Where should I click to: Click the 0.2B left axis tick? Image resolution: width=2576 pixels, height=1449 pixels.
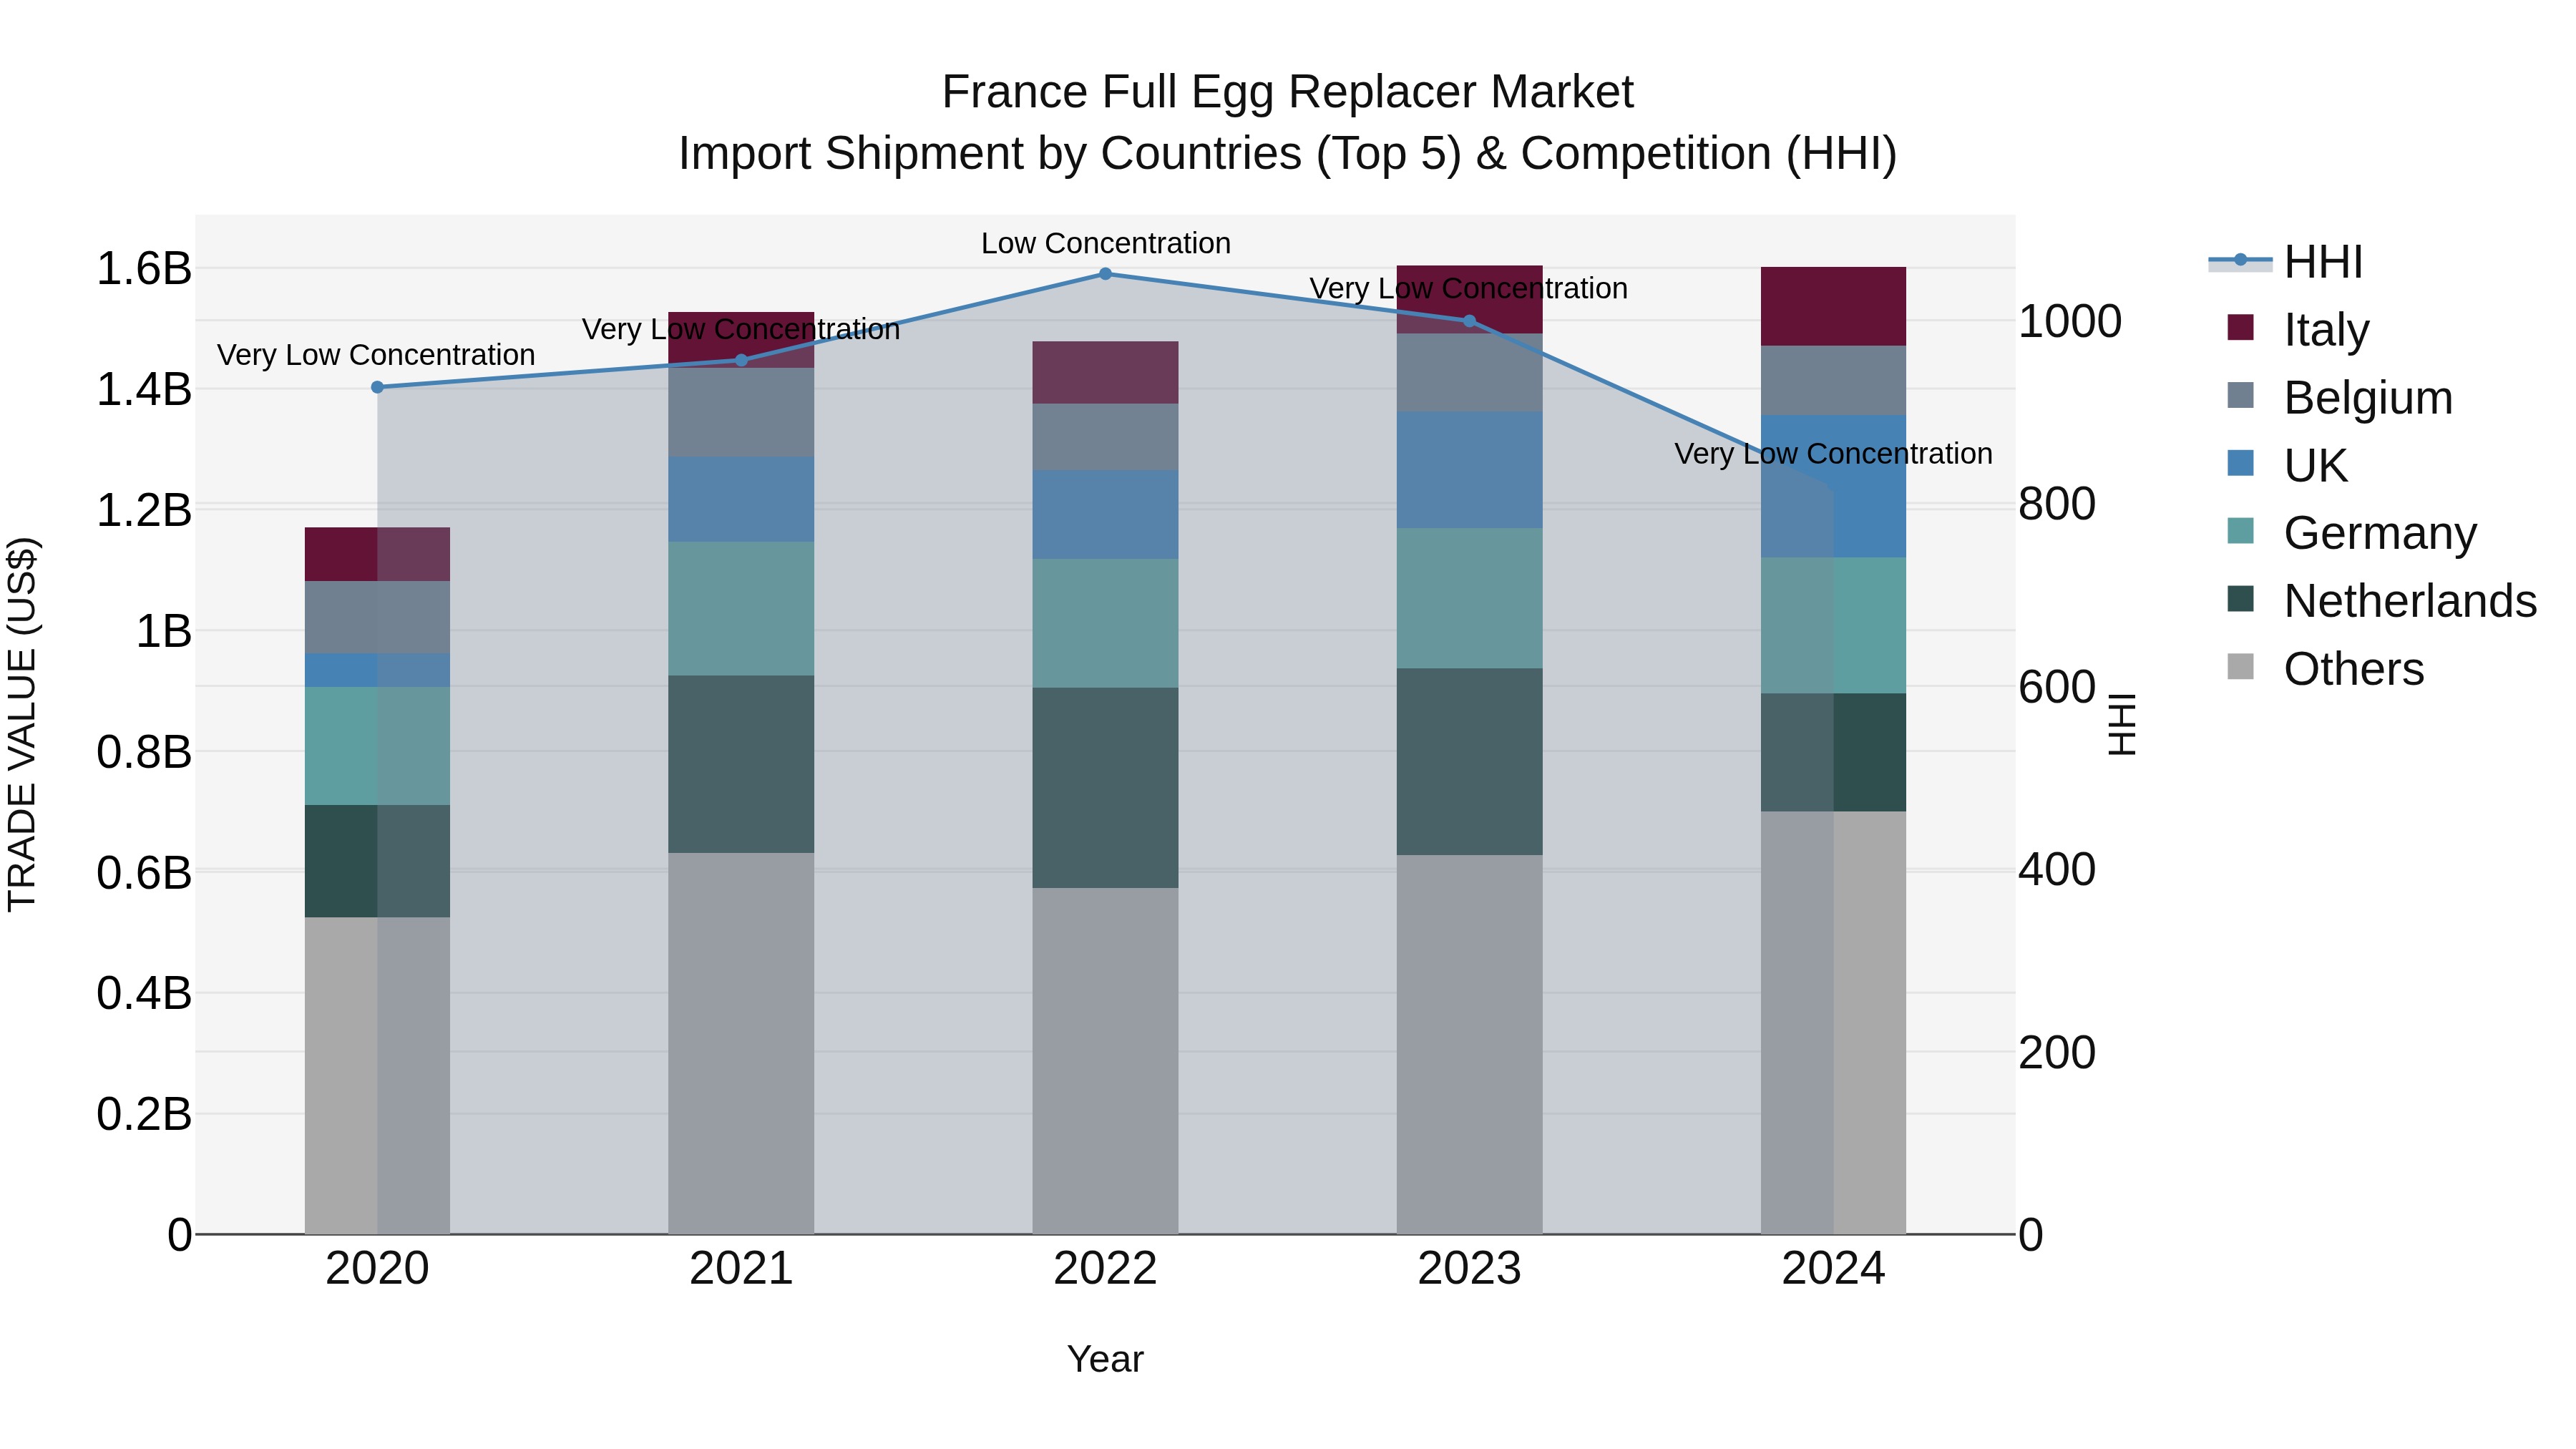point(144,1115)
